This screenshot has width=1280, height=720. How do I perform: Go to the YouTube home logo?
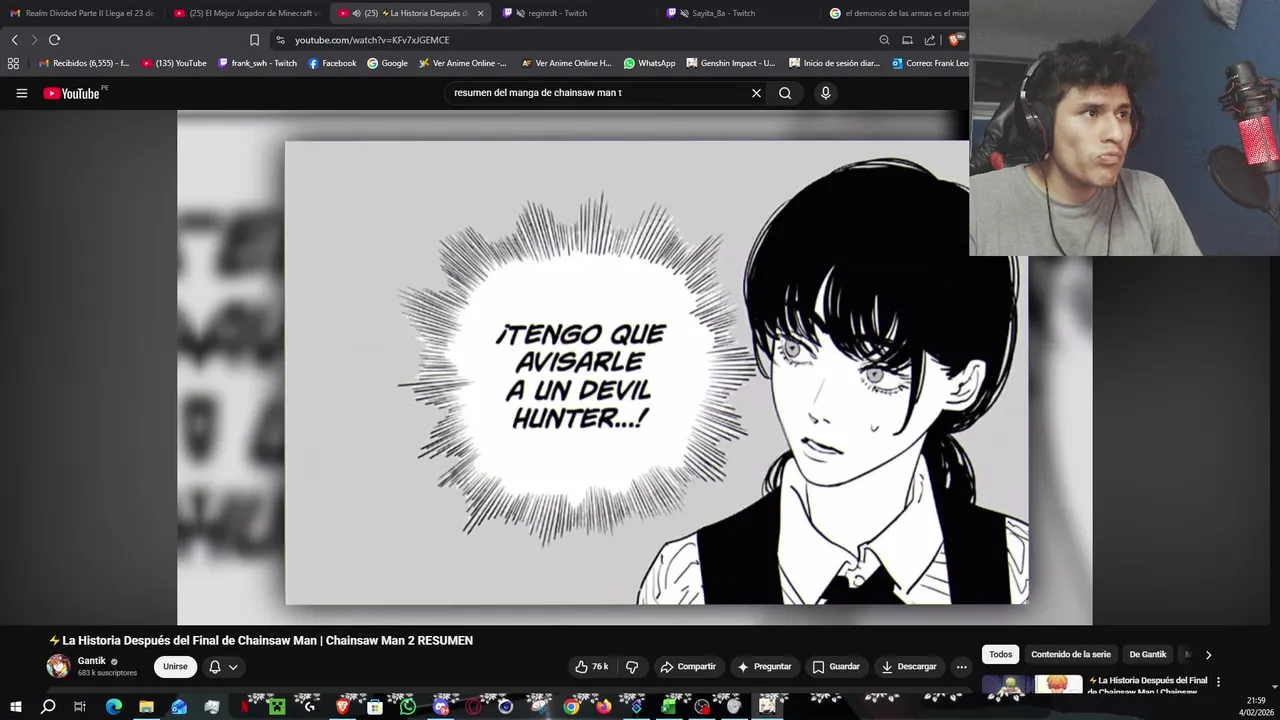tap(71, 93)
